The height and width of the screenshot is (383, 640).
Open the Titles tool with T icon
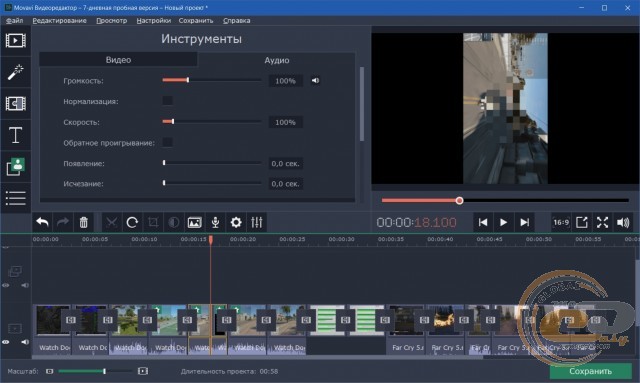tap(16, 135)
